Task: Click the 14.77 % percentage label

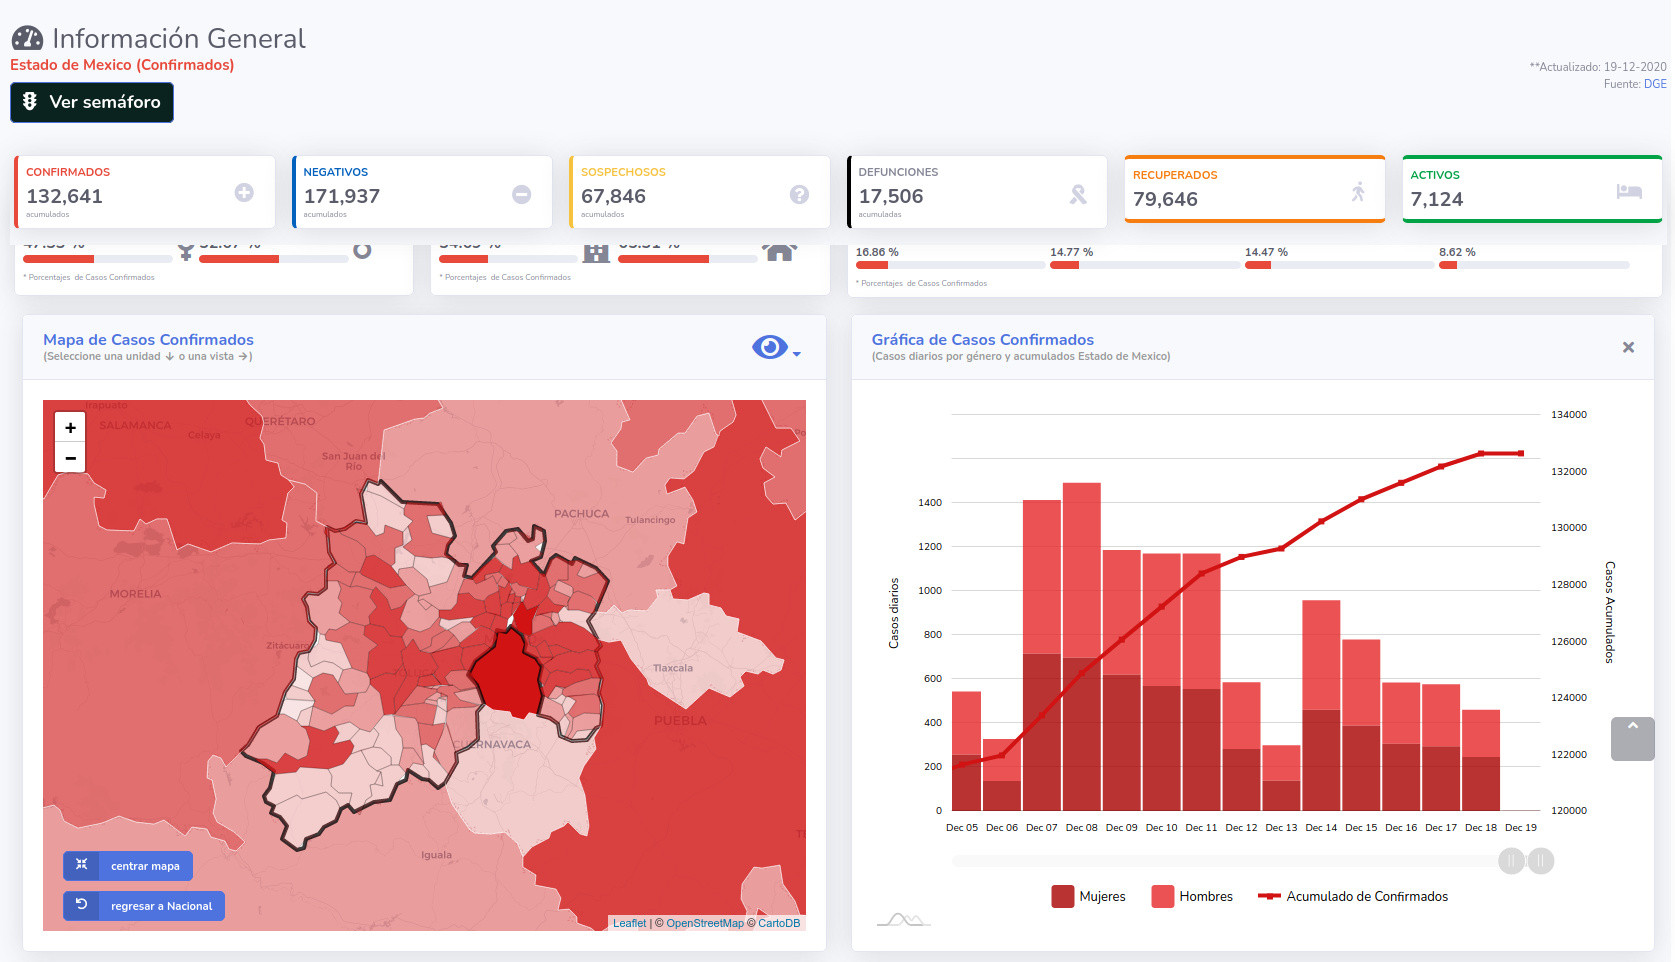Action: point(1071,252)
